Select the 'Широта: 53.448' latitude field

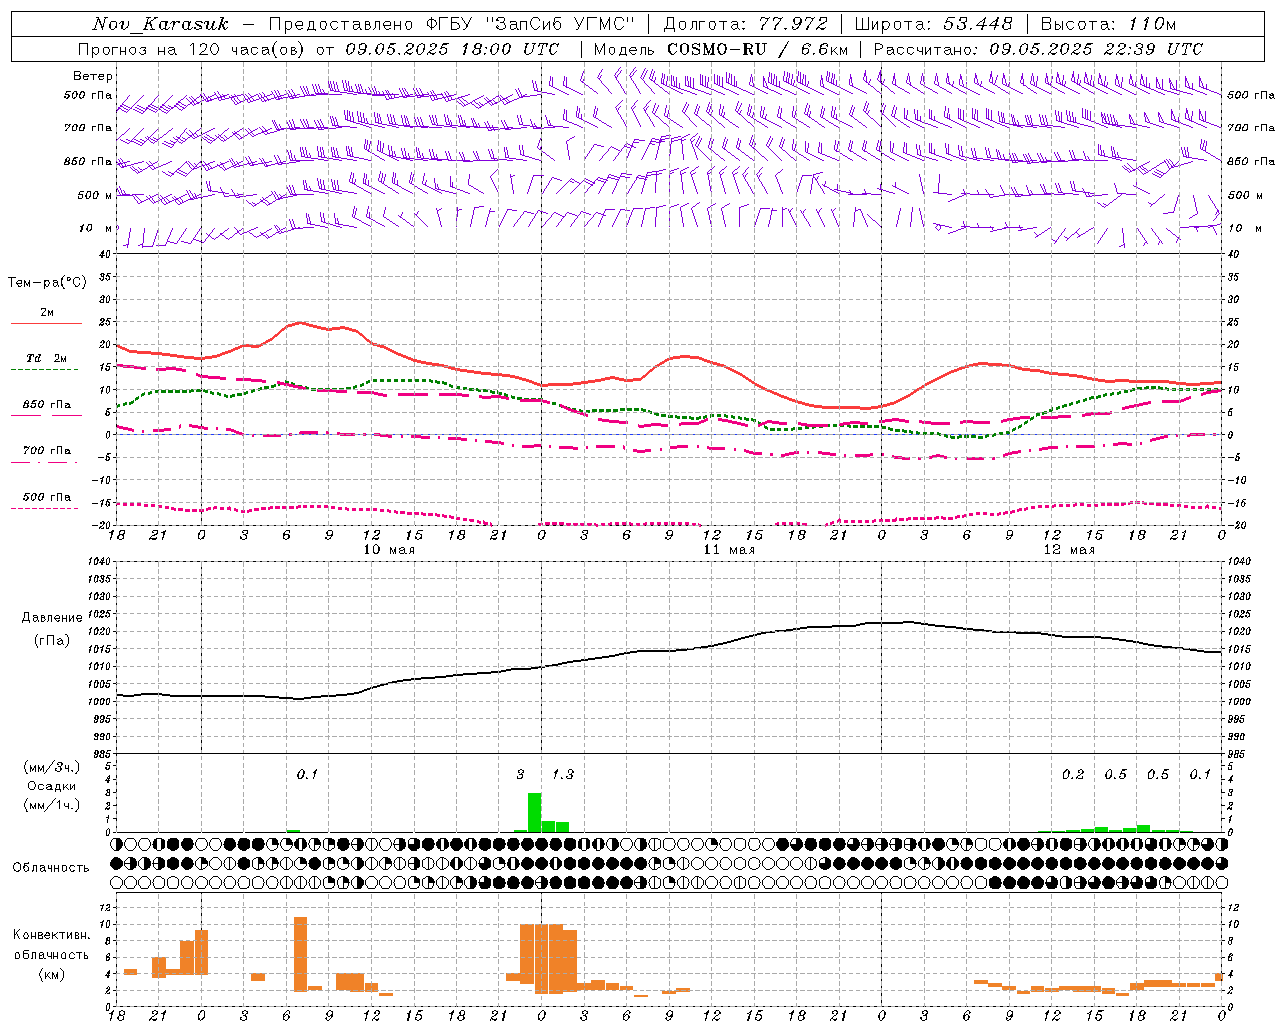pos(932,24)
